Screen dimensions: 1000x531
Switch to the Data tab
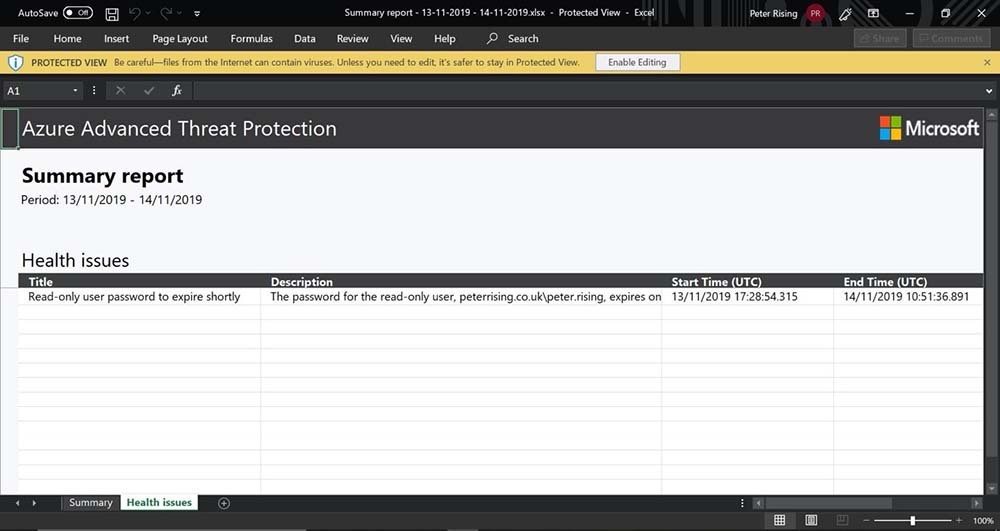click(x=305, y=38)
